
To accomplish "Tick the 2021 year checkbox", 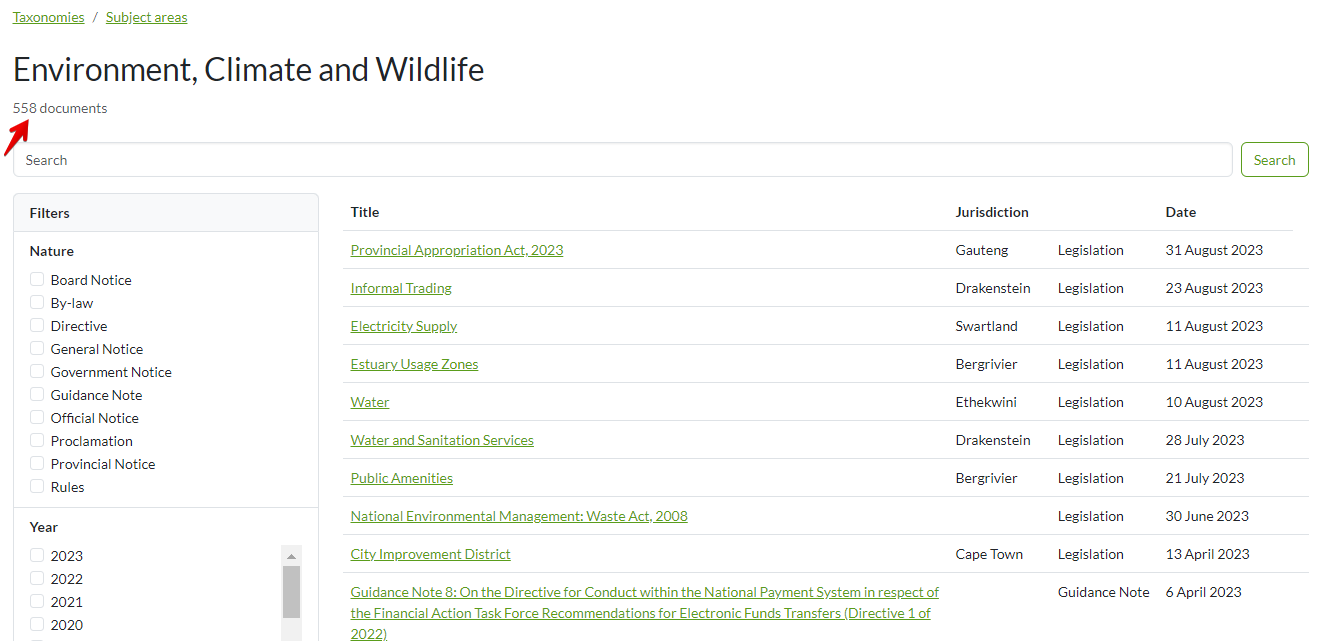I will point(37,602).
